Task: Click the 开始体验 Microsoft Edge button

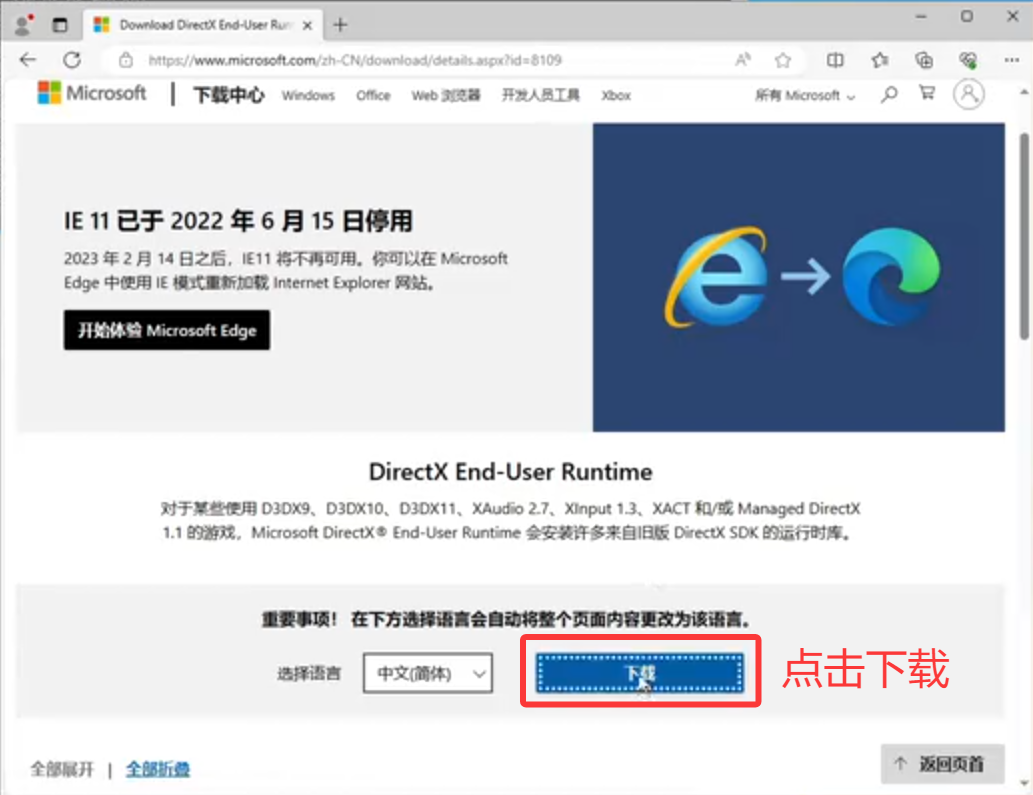Action: 166,330
